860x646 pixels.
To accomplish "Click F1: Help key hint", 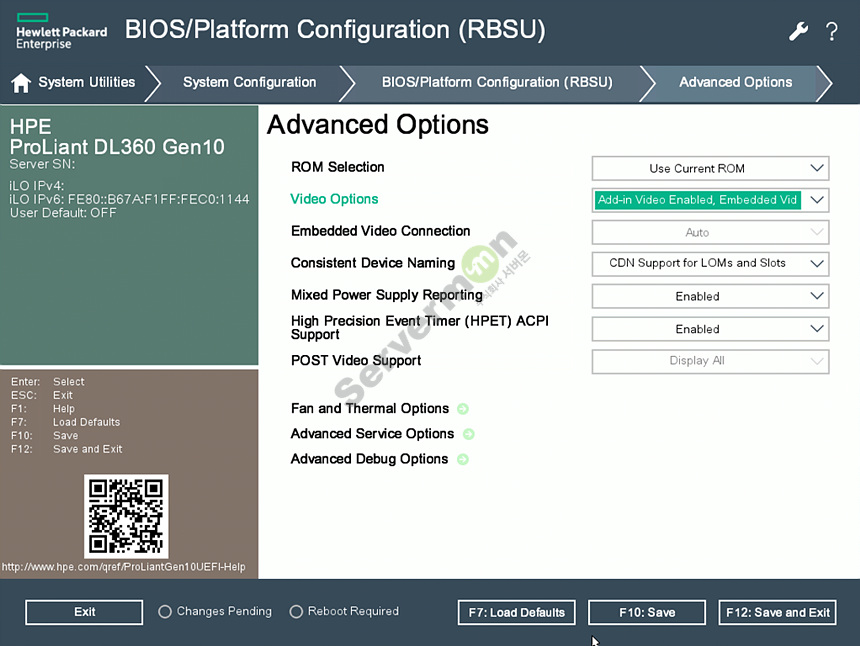I will 42,409.
